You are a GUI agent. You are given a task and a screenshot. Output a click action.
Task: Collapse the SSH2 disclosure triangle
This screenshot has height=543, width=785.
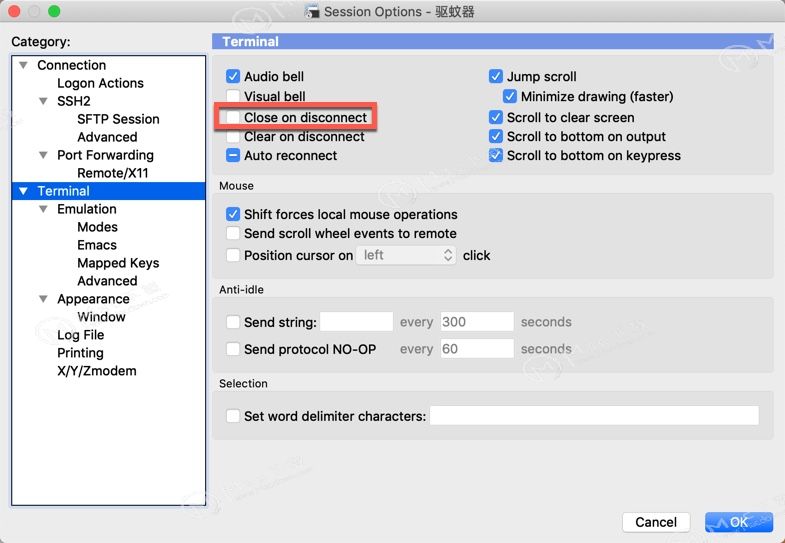[x=44, y=101]
